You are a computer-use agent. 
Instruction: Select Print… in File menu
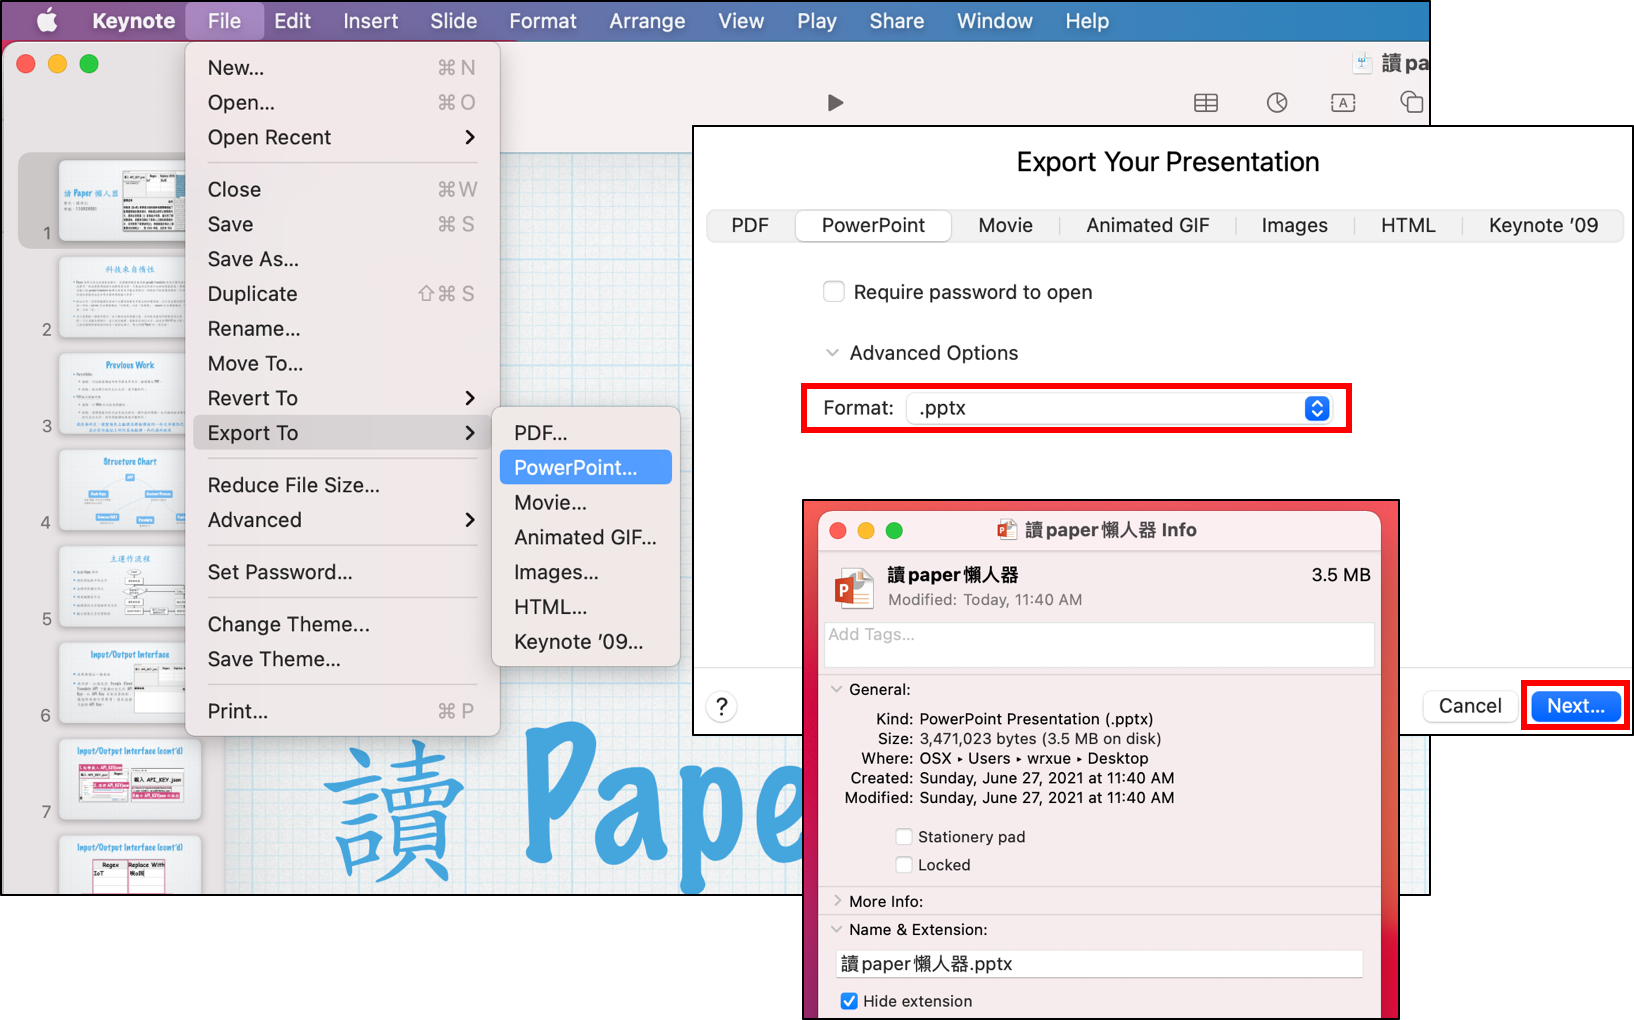(342, 711)
